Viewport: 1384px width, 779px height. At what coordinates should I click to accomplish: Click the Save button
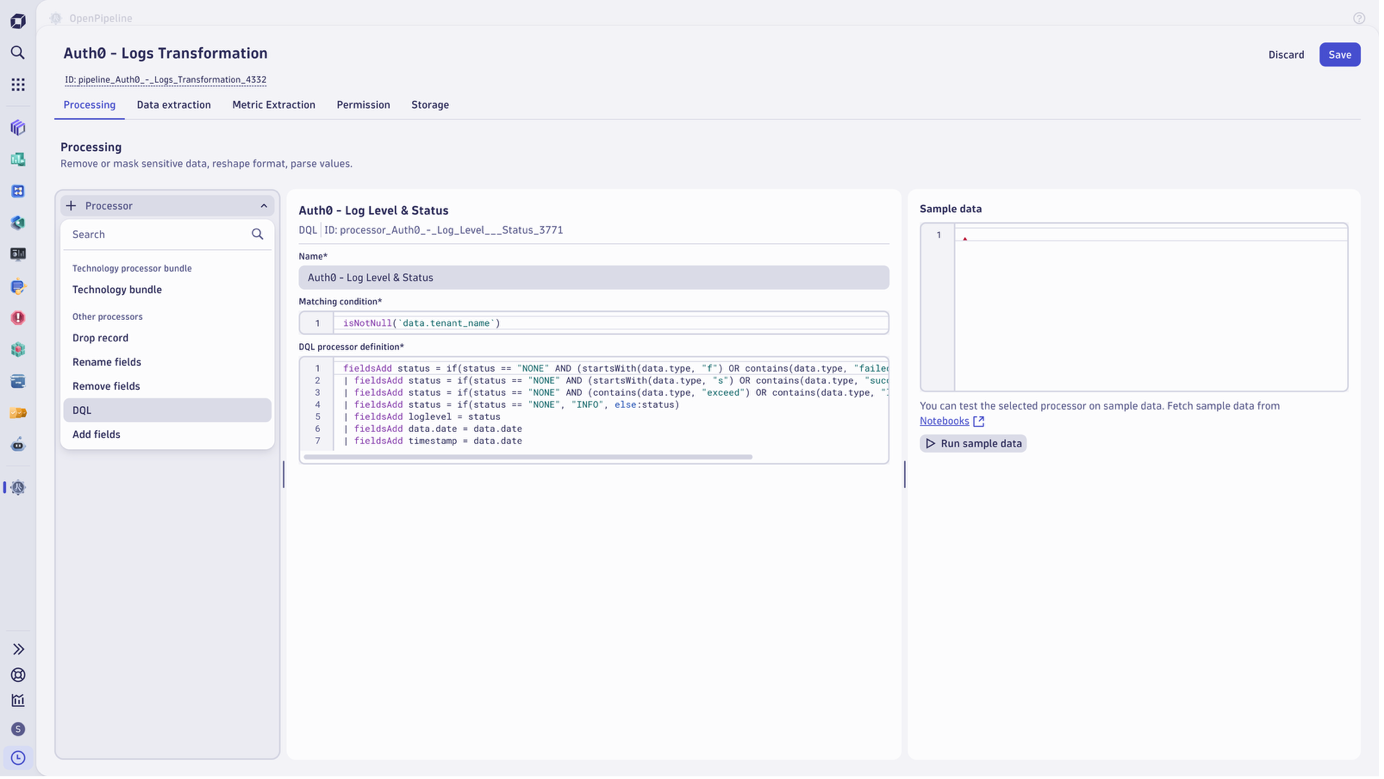pos(1339,54)
